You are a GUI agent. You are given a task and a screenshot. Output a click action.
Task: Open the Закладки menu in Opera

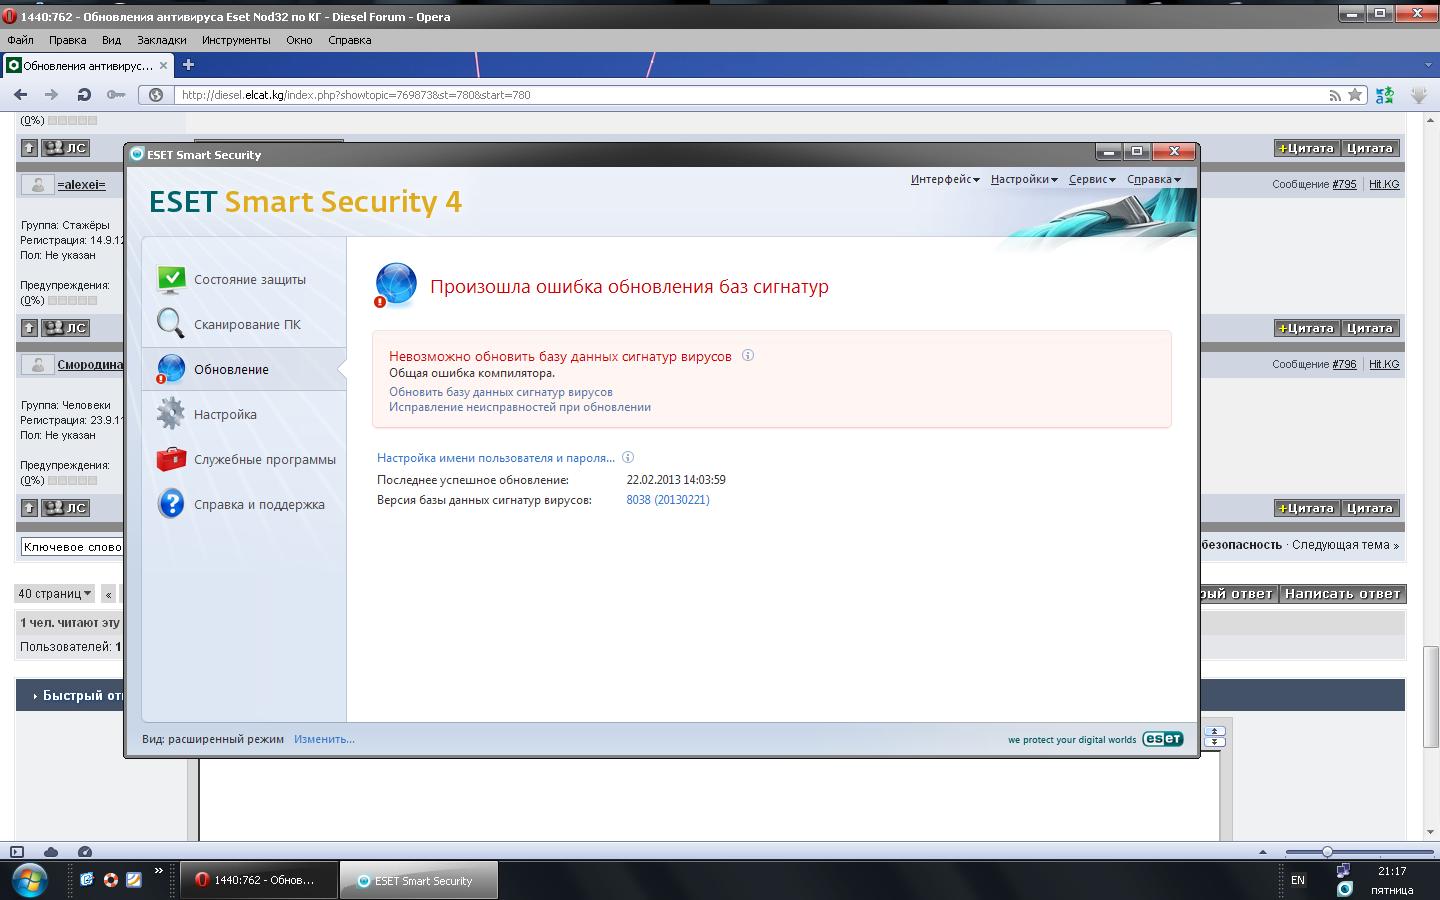pos(162,40)
